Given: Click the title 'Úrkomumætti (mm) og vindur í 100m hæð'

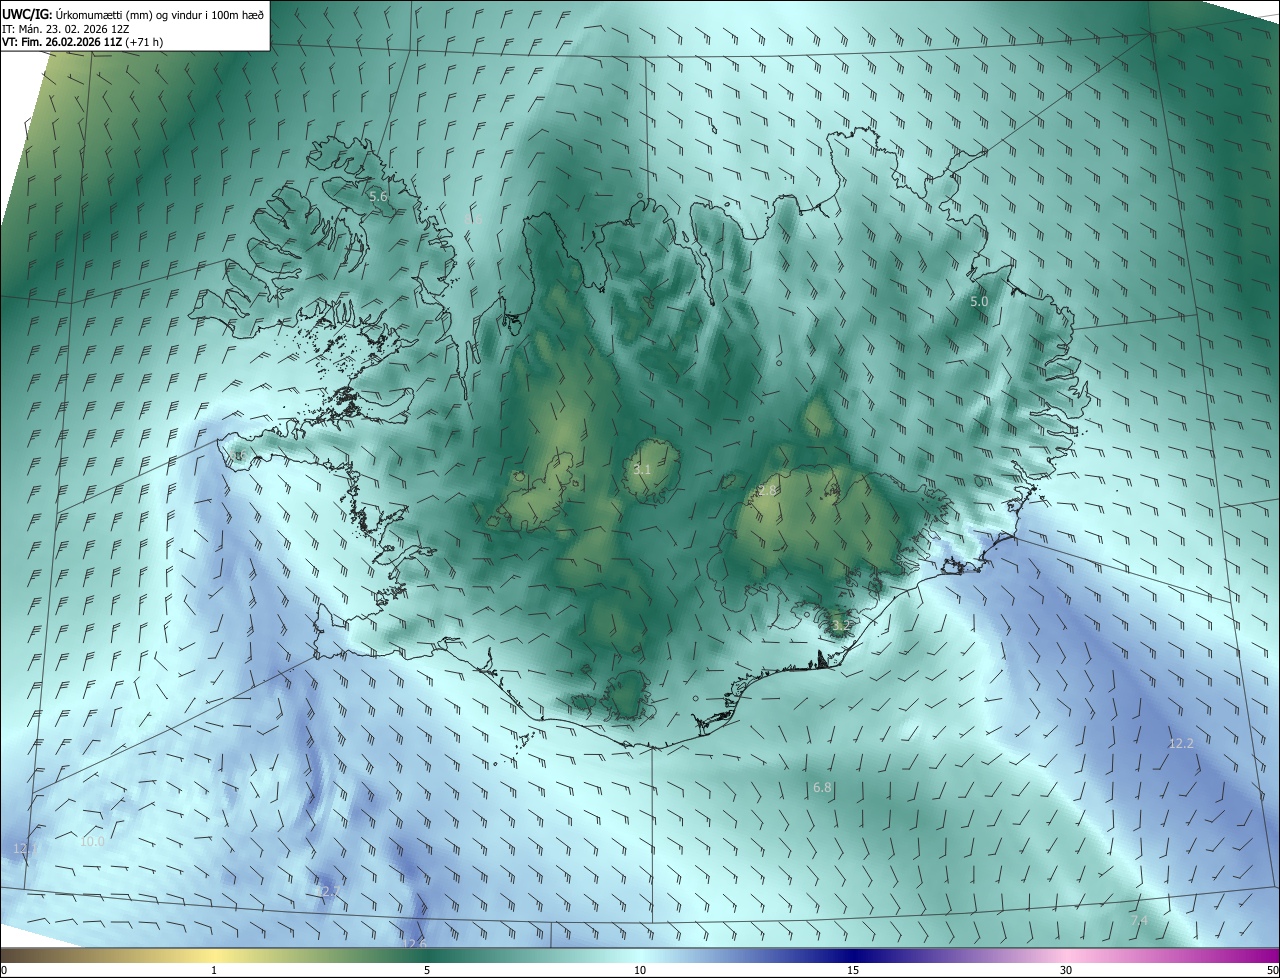Looking at the screenshot, I should 159,14.
